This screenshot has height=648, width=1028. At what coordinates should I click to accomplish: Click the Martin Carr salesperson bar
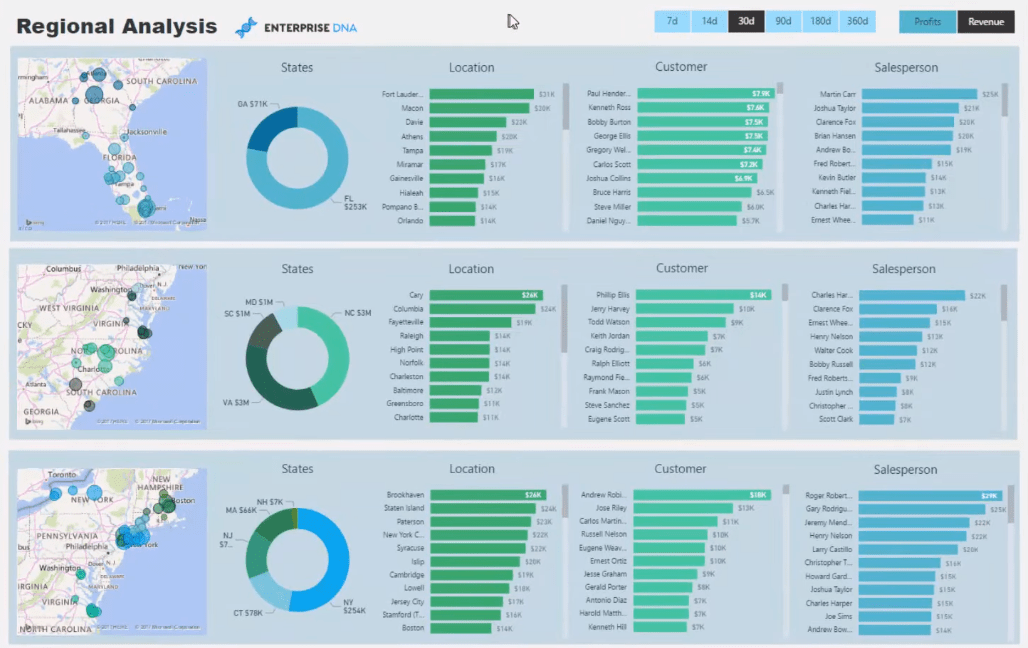(919, 94)
